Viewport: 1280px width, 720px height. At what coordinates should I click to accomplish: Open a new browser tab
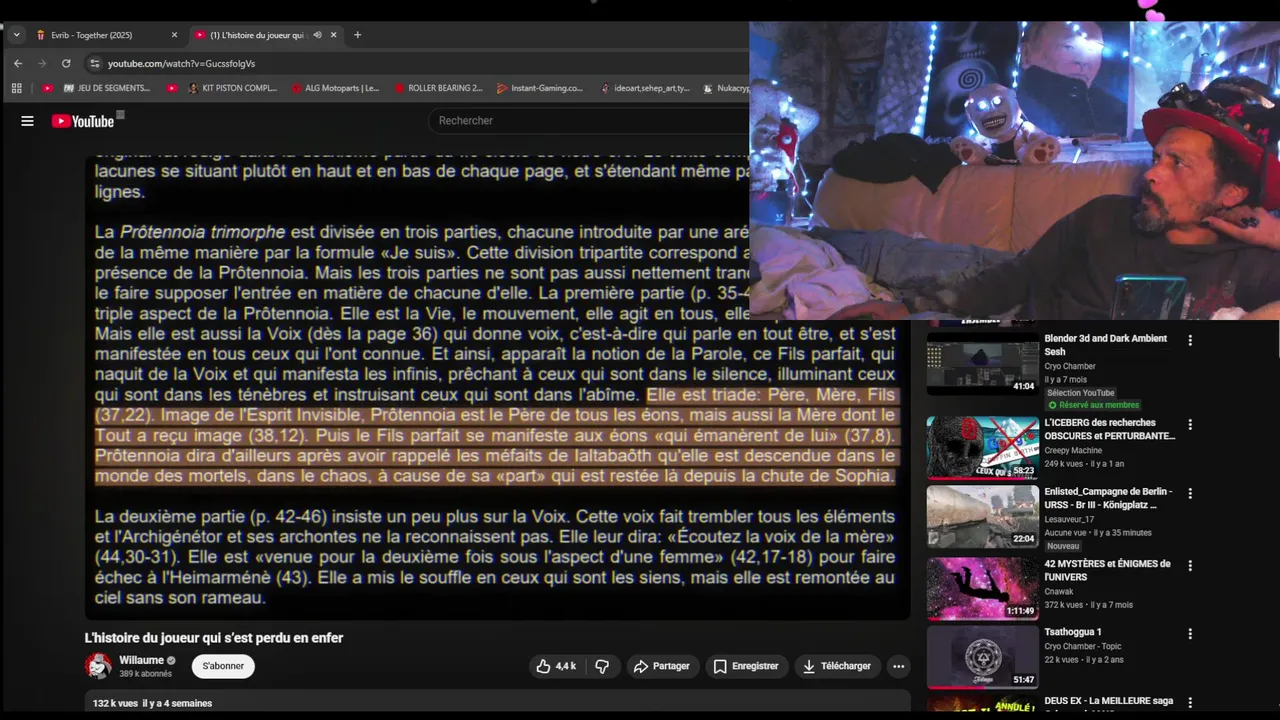pos(357,35)
